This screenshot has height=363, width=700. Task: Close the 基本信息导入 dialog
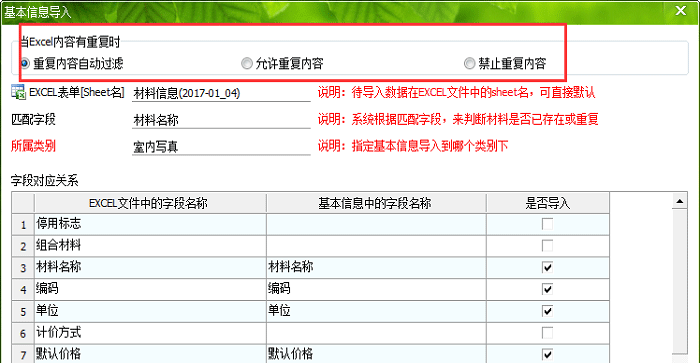680,10
